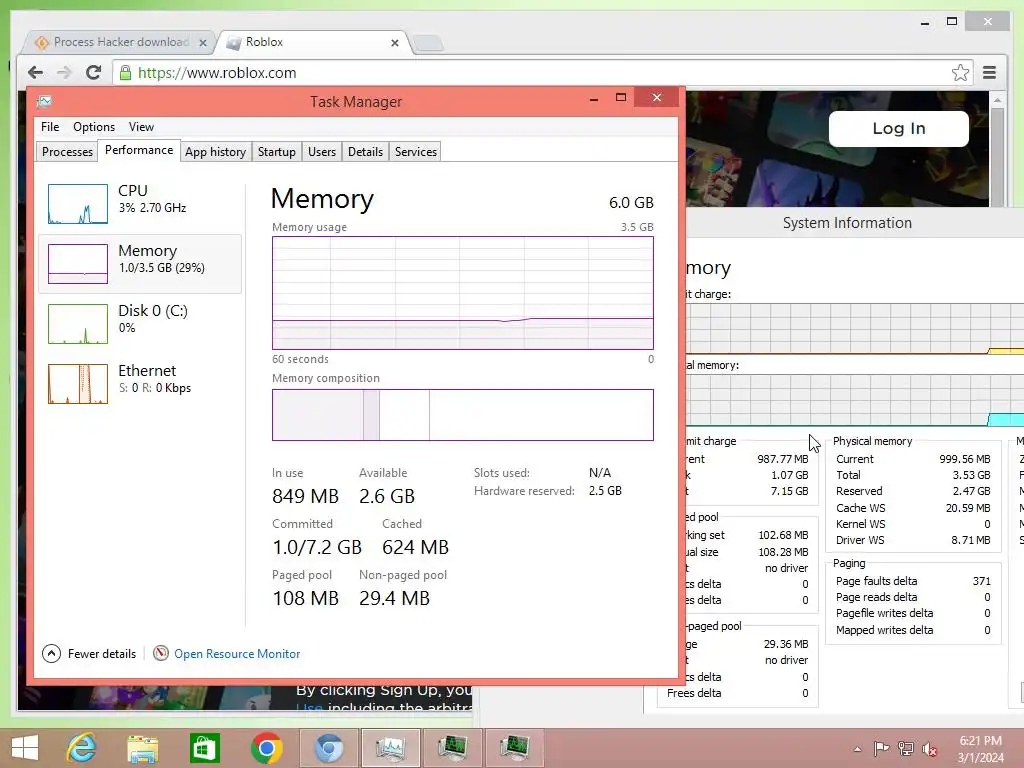Click the Memory composition bar
1024x768 pixels.
click(463, 415)
